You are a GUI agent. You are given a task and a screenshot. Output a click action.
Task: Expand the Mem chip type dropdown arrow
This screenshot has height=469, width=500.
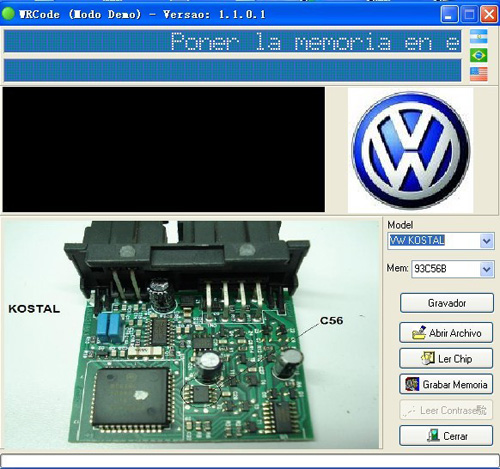point(487,269)
